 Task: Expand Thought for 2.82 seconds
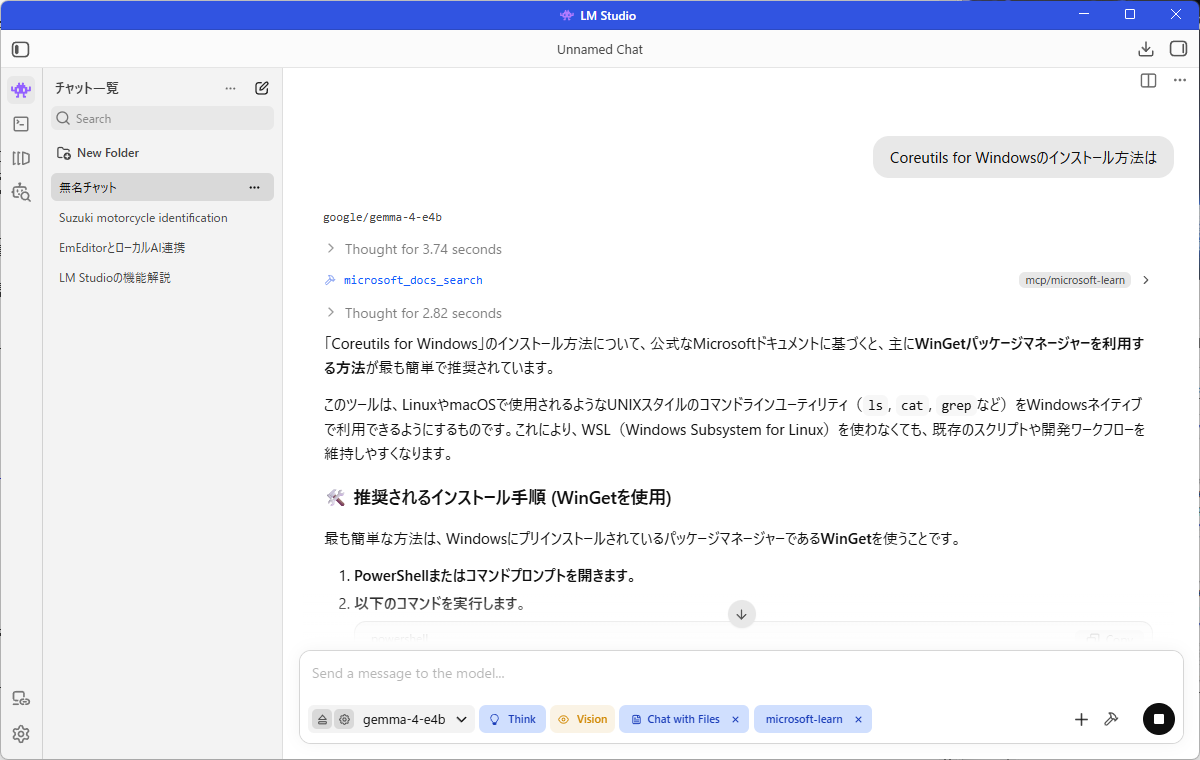[x=414, y=313]
